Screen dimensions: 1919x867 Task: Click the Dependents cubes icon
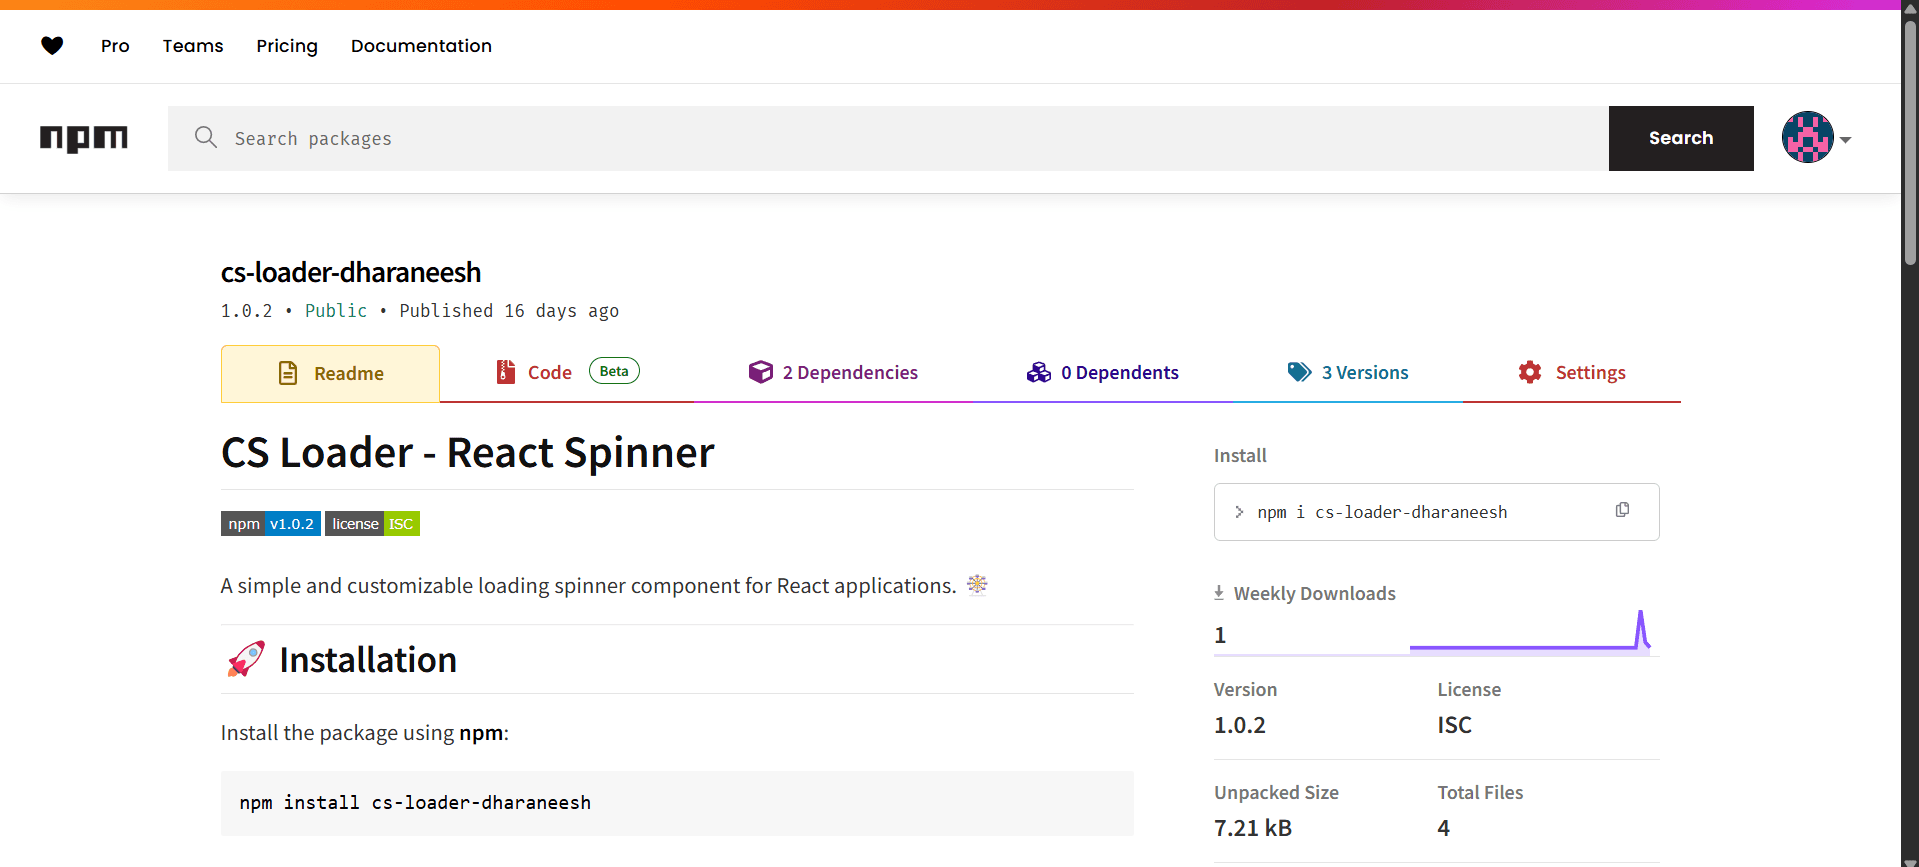(x=1038, y=372)
